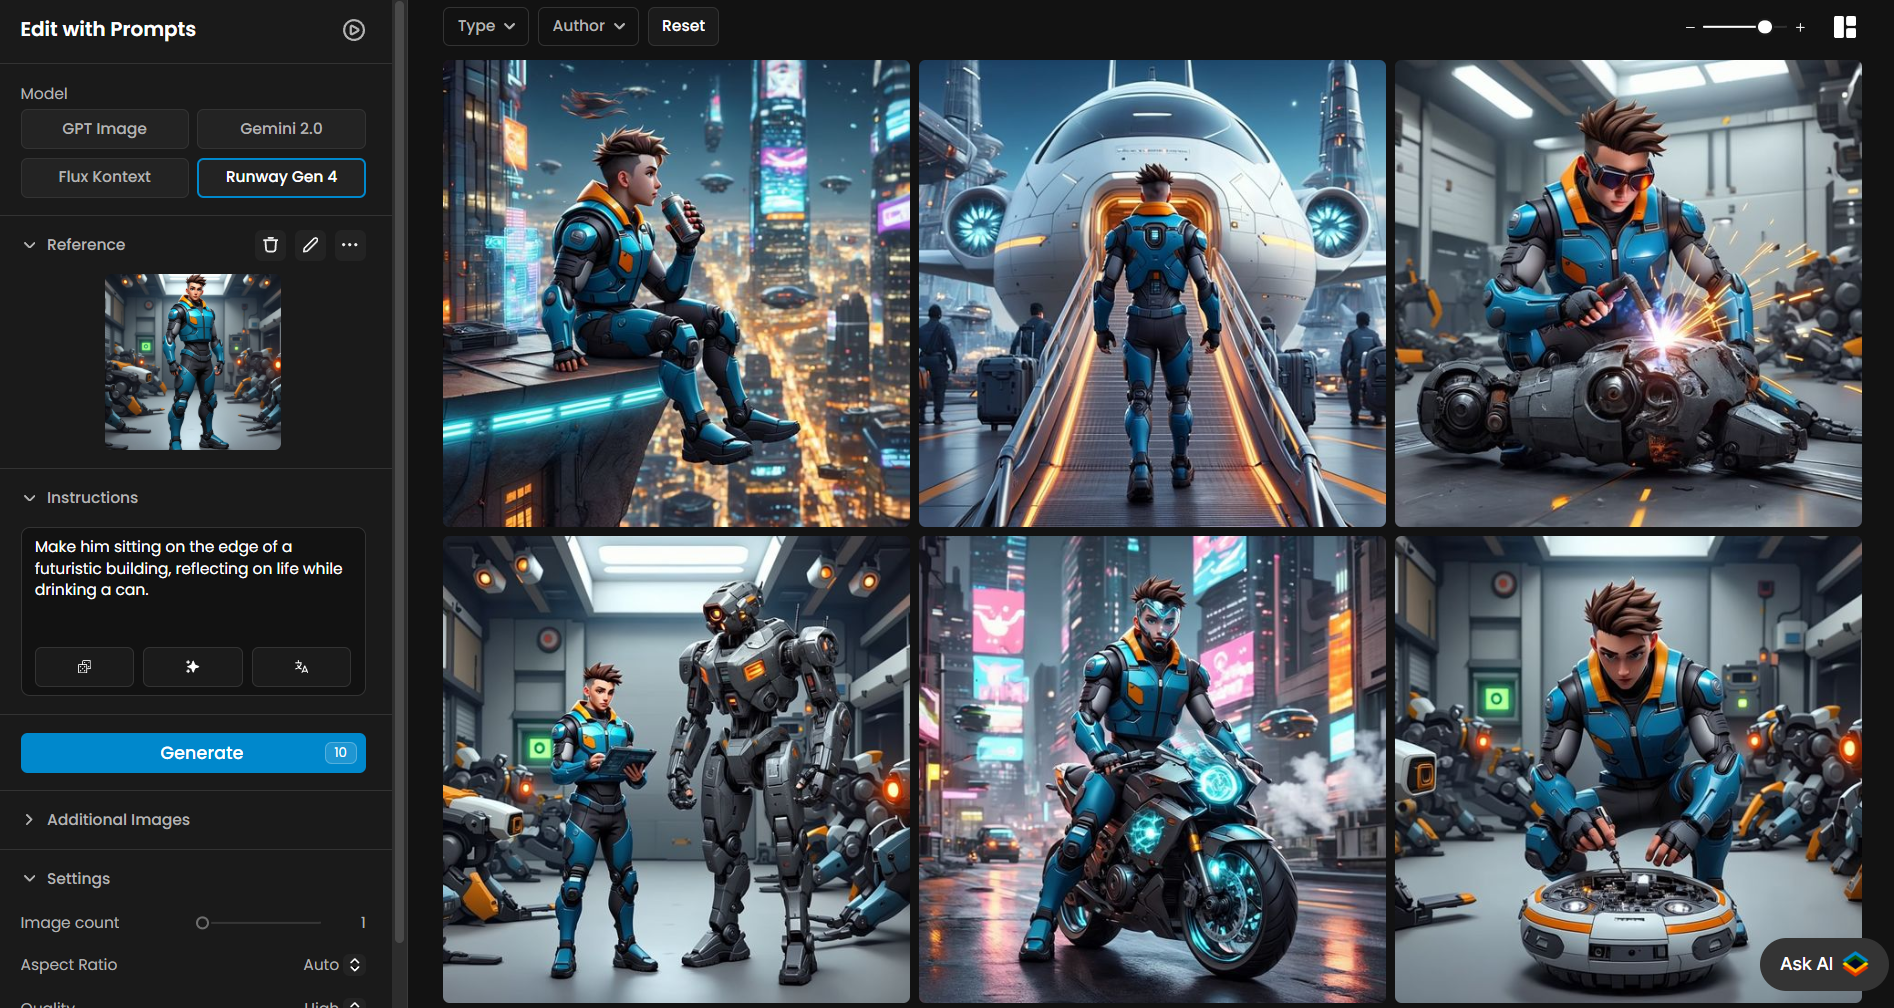The image size is (1894, 1008).
Task: Open the image with the tall robot
Action: (x=676, y=769)
